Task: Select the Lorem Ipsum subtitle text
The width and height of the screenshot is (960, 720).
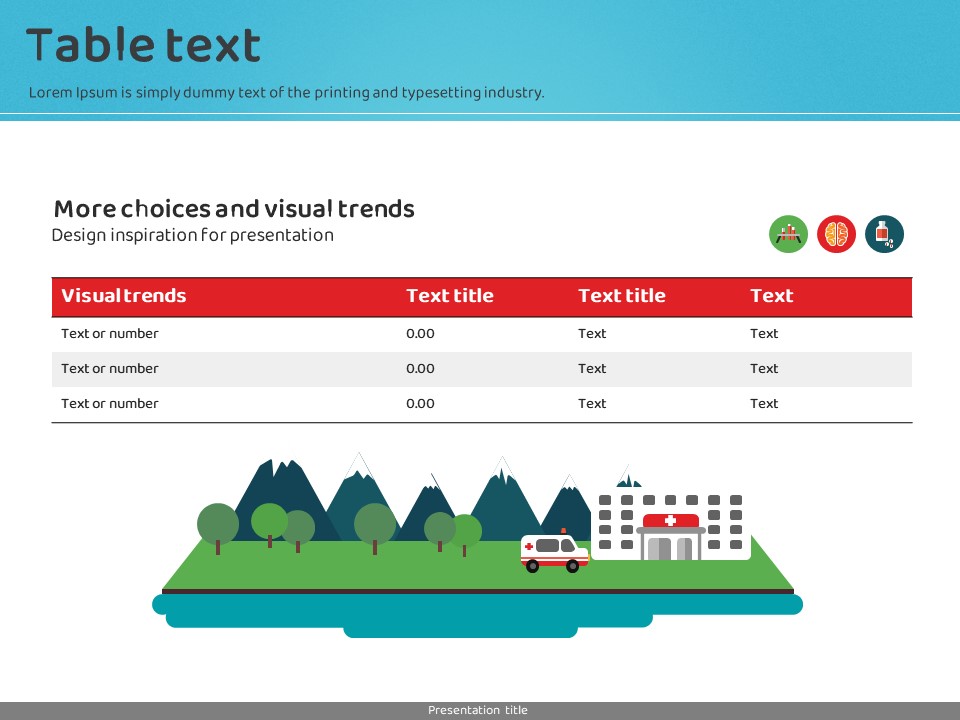Action: (x=286, y=93)
